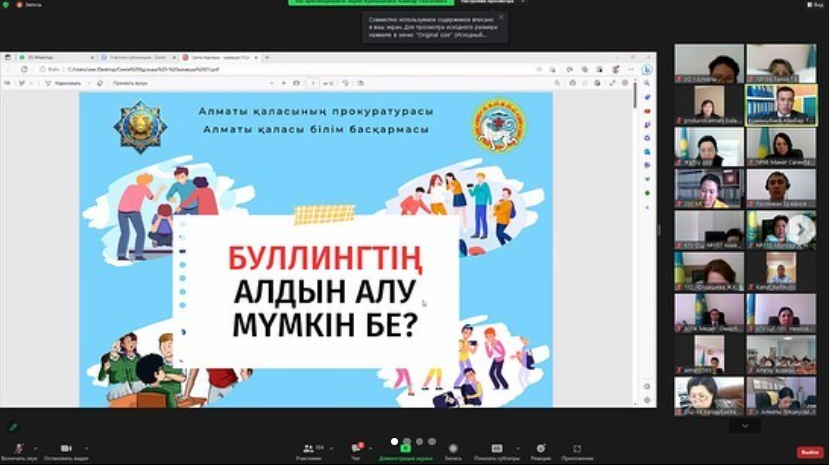Toggle Show subtitles button
Viewport: 830px width, 465px height.
[x=495, y=448]
